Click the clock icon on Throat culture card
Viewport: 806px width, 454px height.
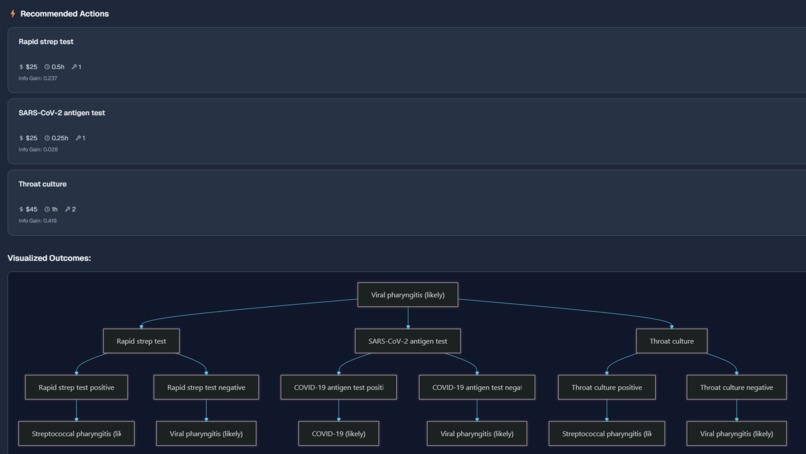(x=47, y=209)
